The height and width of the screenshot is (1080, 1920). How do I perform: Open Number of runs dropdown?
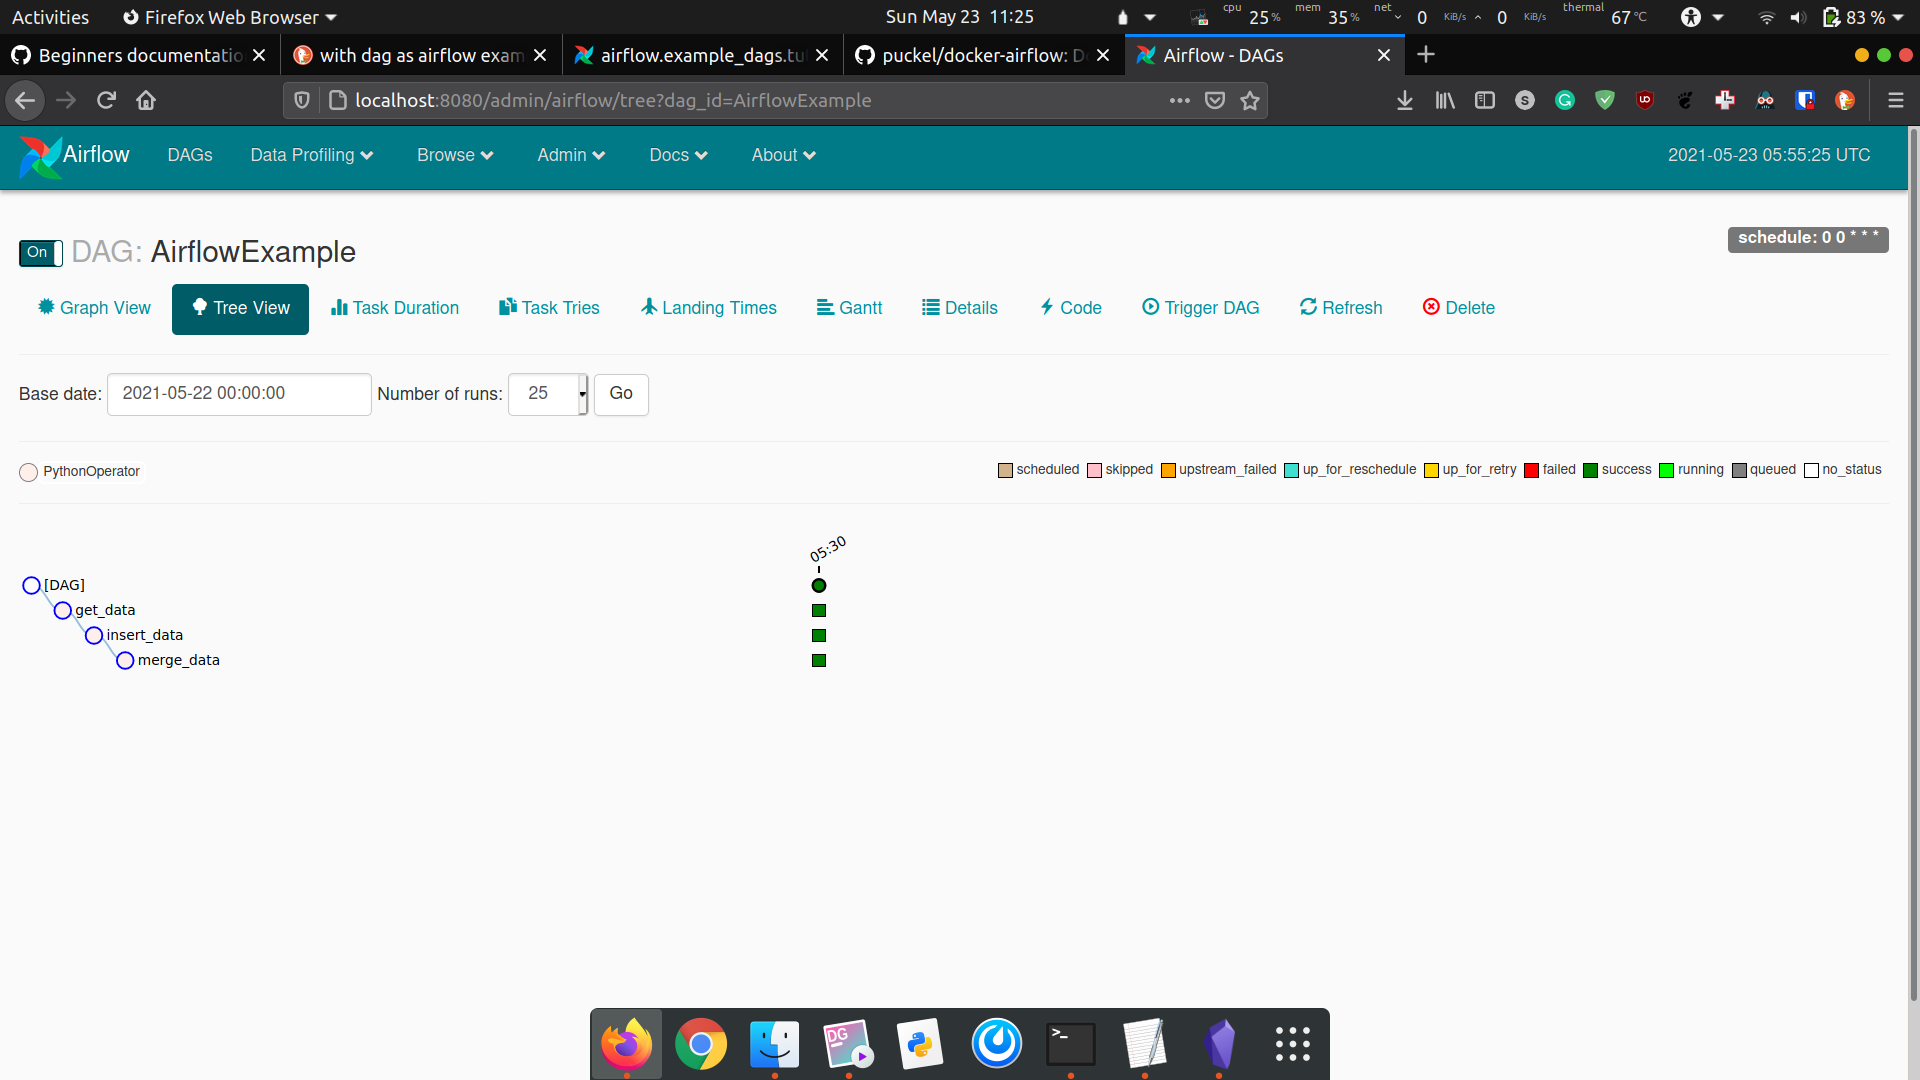pos(547,394)
